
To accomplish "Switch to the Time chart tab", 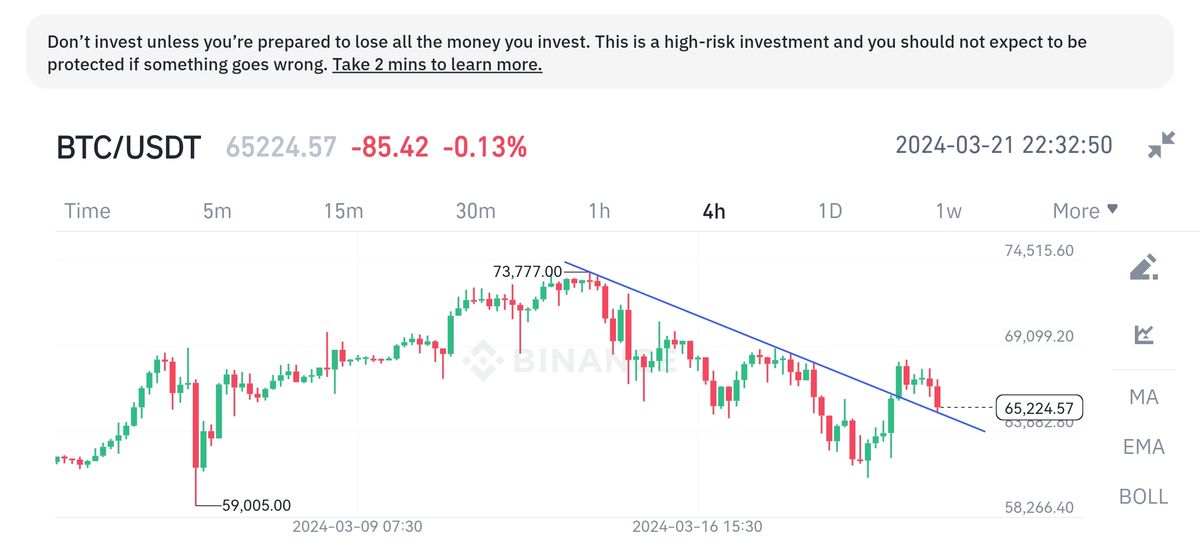I will [x=87, y=211].
